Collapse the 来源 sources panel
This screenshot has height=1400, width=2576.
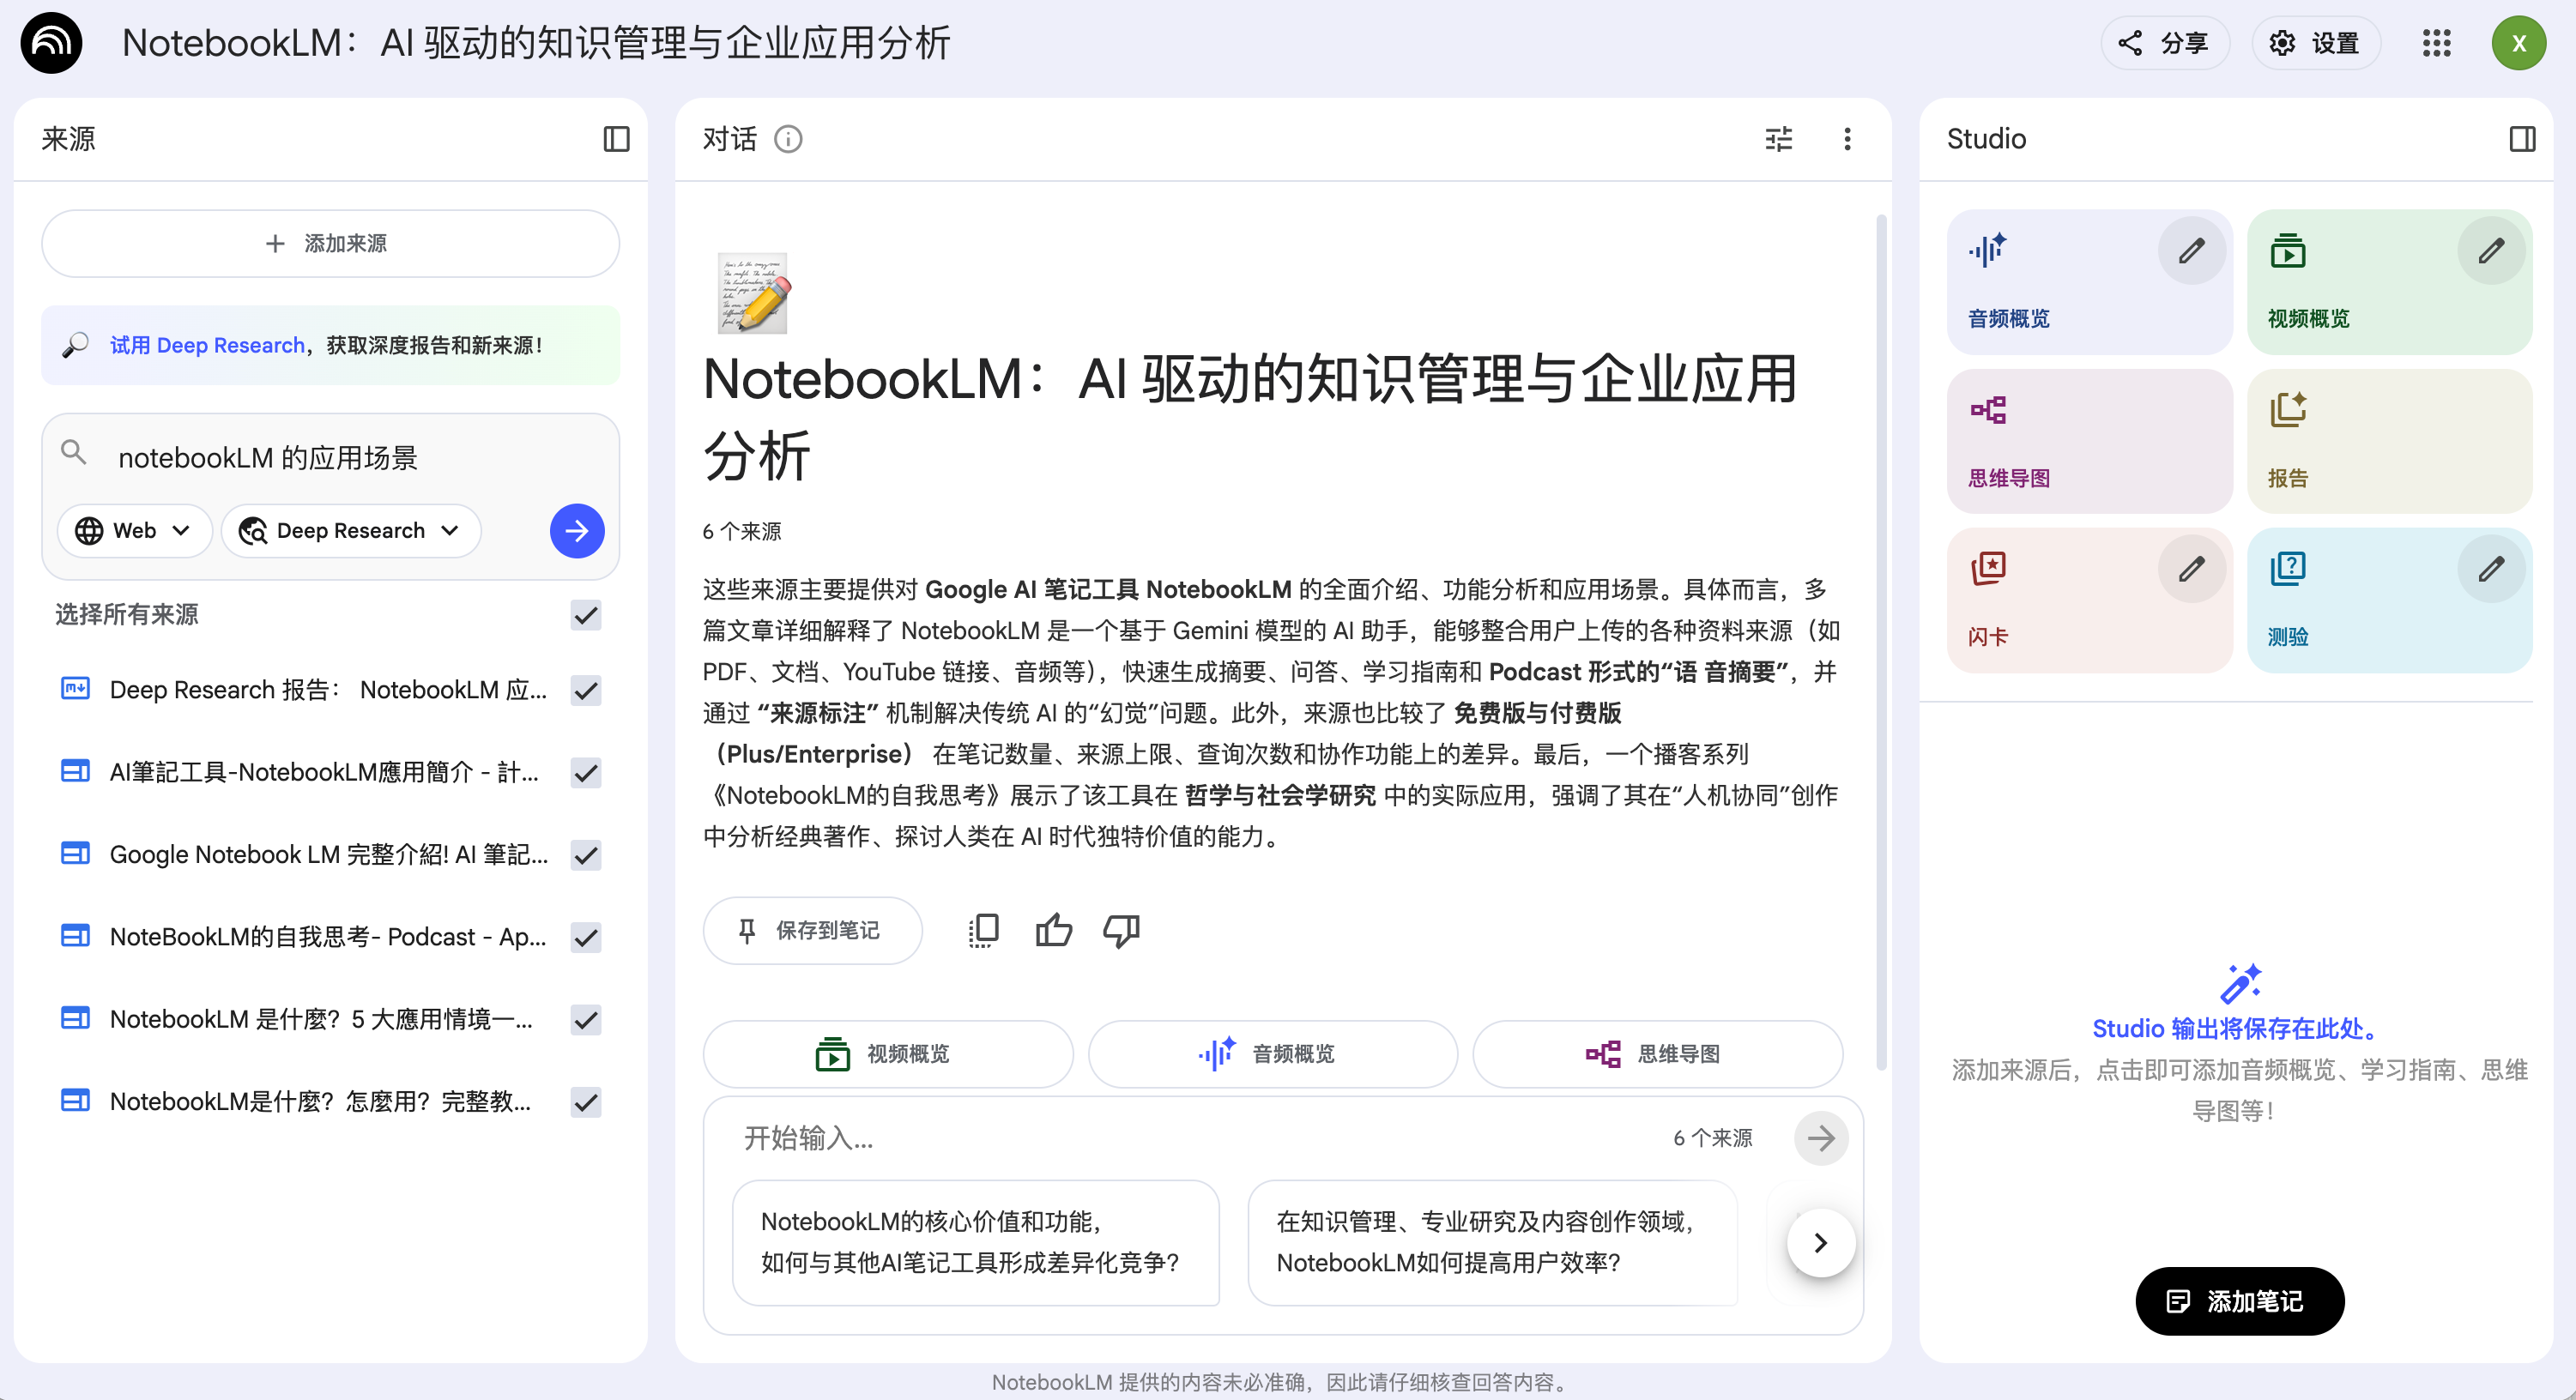[617, 139]
